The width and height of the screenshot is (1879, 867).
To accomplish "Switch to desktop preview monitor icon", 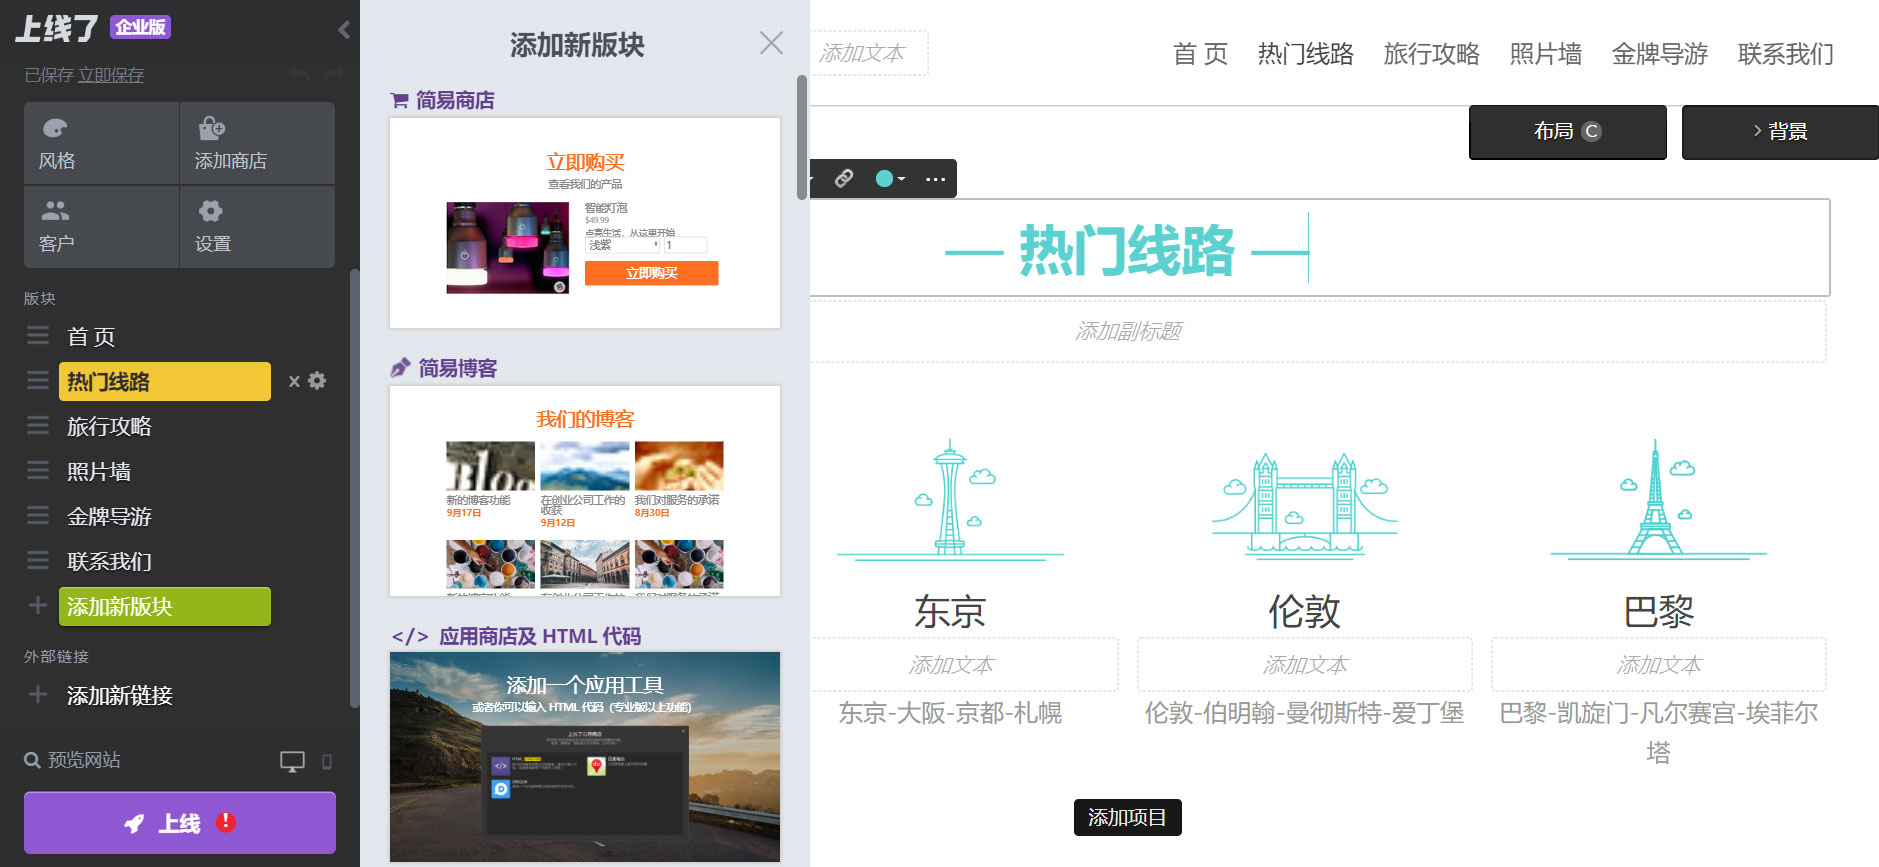I will pyautogui.click(x=292, y=761).
